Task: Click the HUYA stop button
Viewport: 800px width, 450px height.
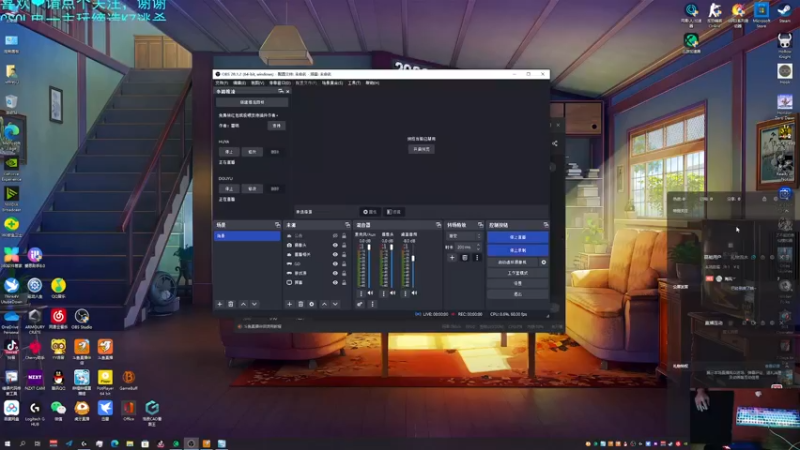Action: click(x=229, y=152)
